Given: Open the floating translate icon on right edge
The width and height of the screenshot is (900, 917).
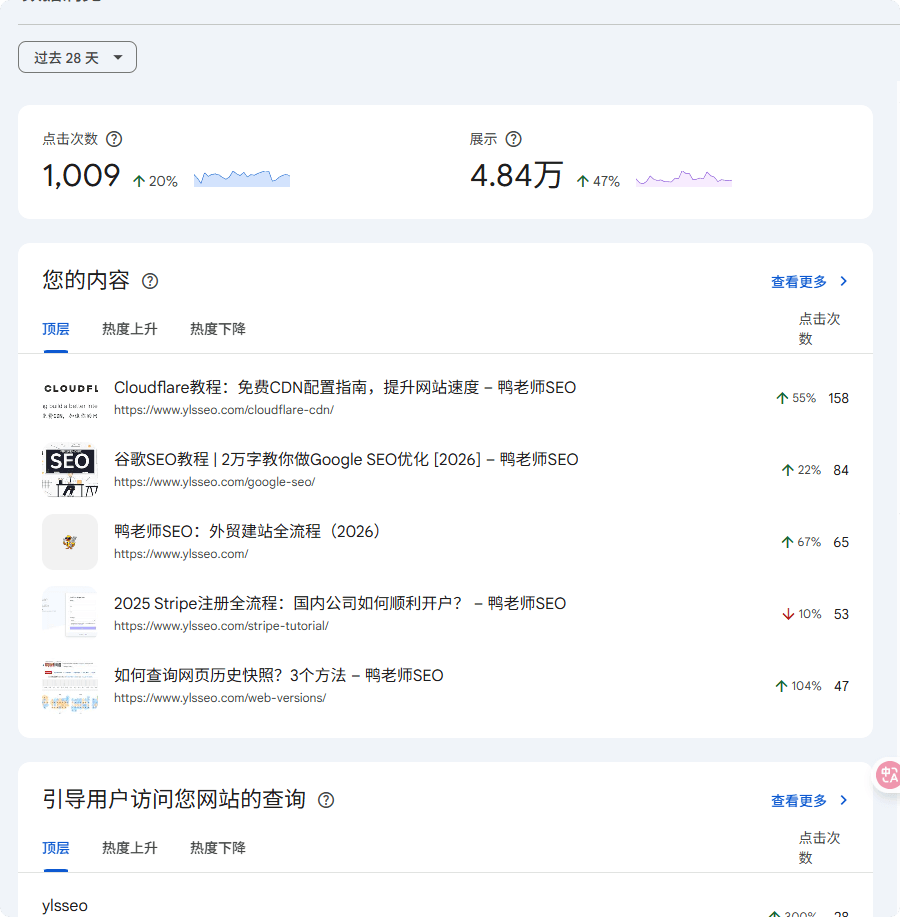Looking at the screenshot, I should [x=888, y=775].
